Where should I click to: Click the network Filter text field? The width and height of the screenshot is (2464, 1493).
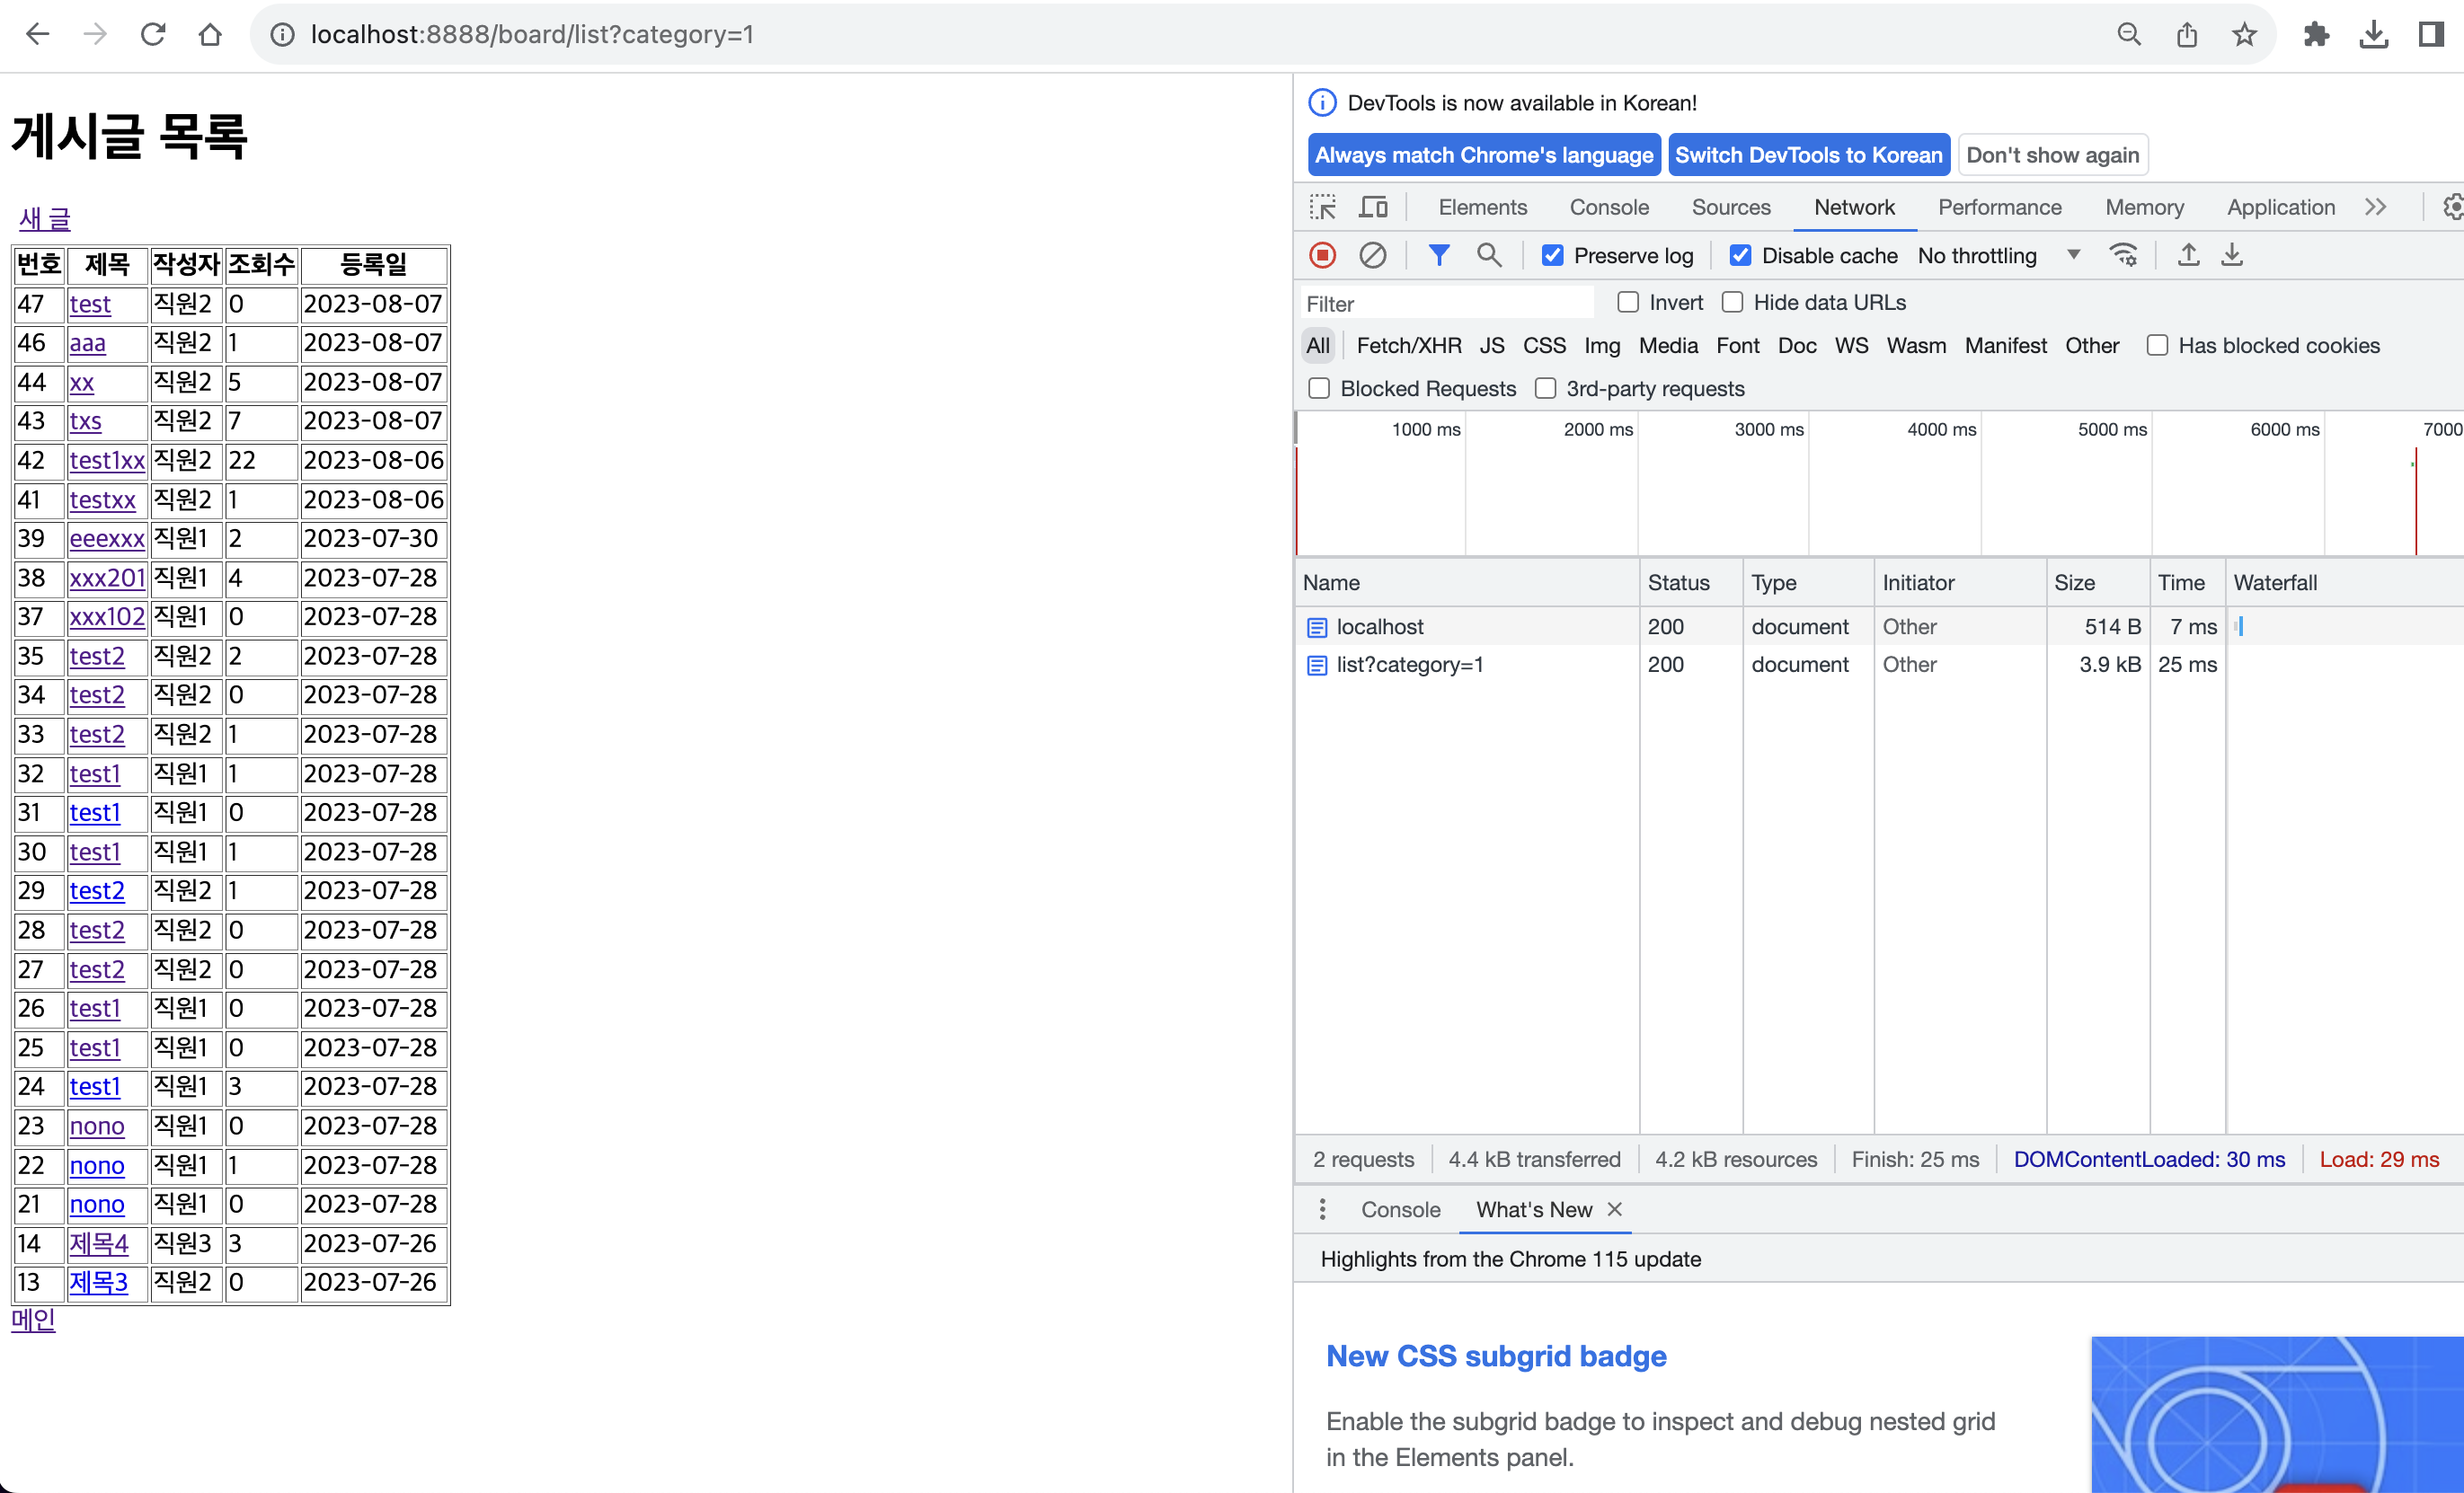click(x=1445, y=303)
